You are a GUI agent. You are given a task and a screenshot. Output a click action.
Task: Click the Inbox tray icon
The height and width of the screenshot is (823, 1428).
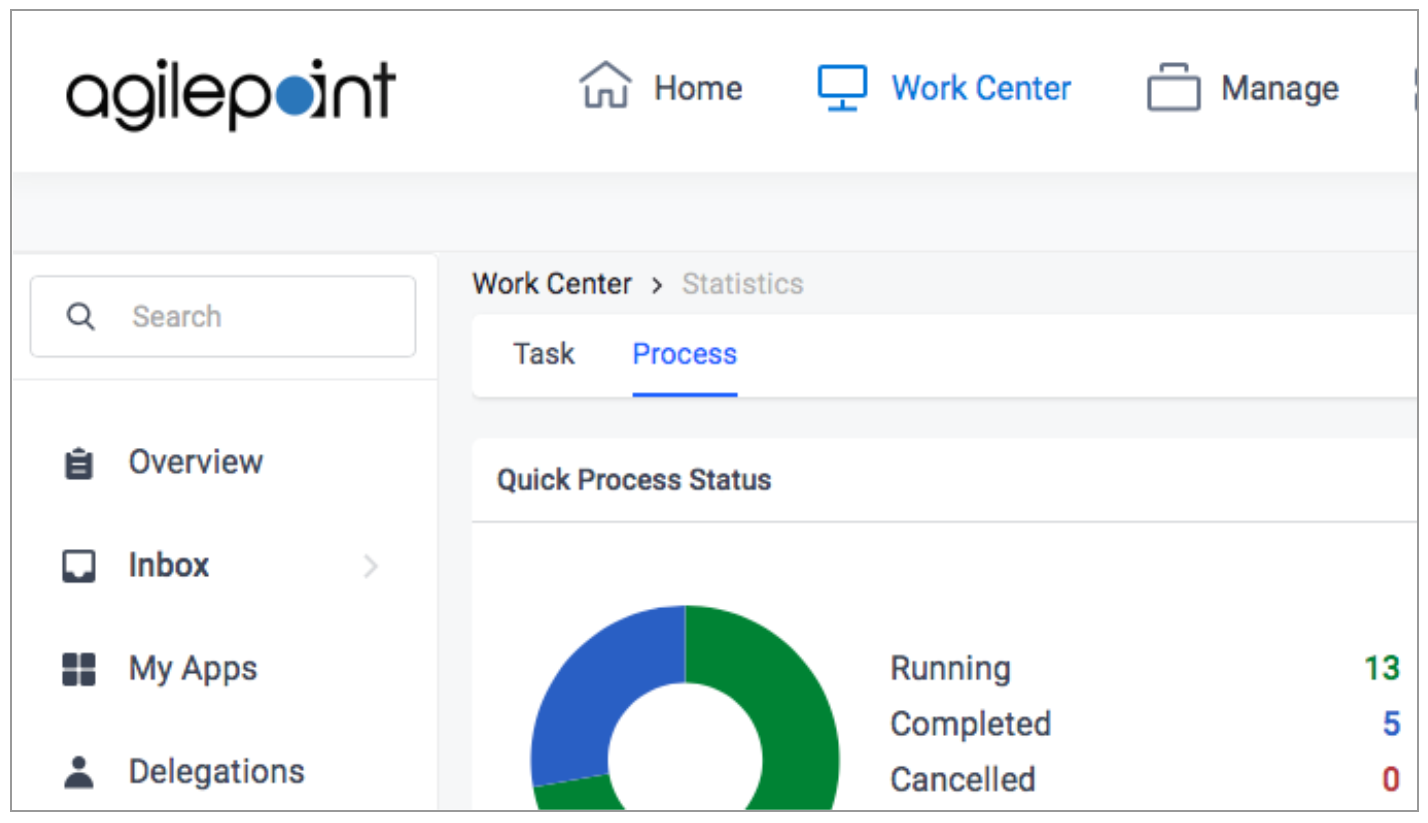[79, 567]
